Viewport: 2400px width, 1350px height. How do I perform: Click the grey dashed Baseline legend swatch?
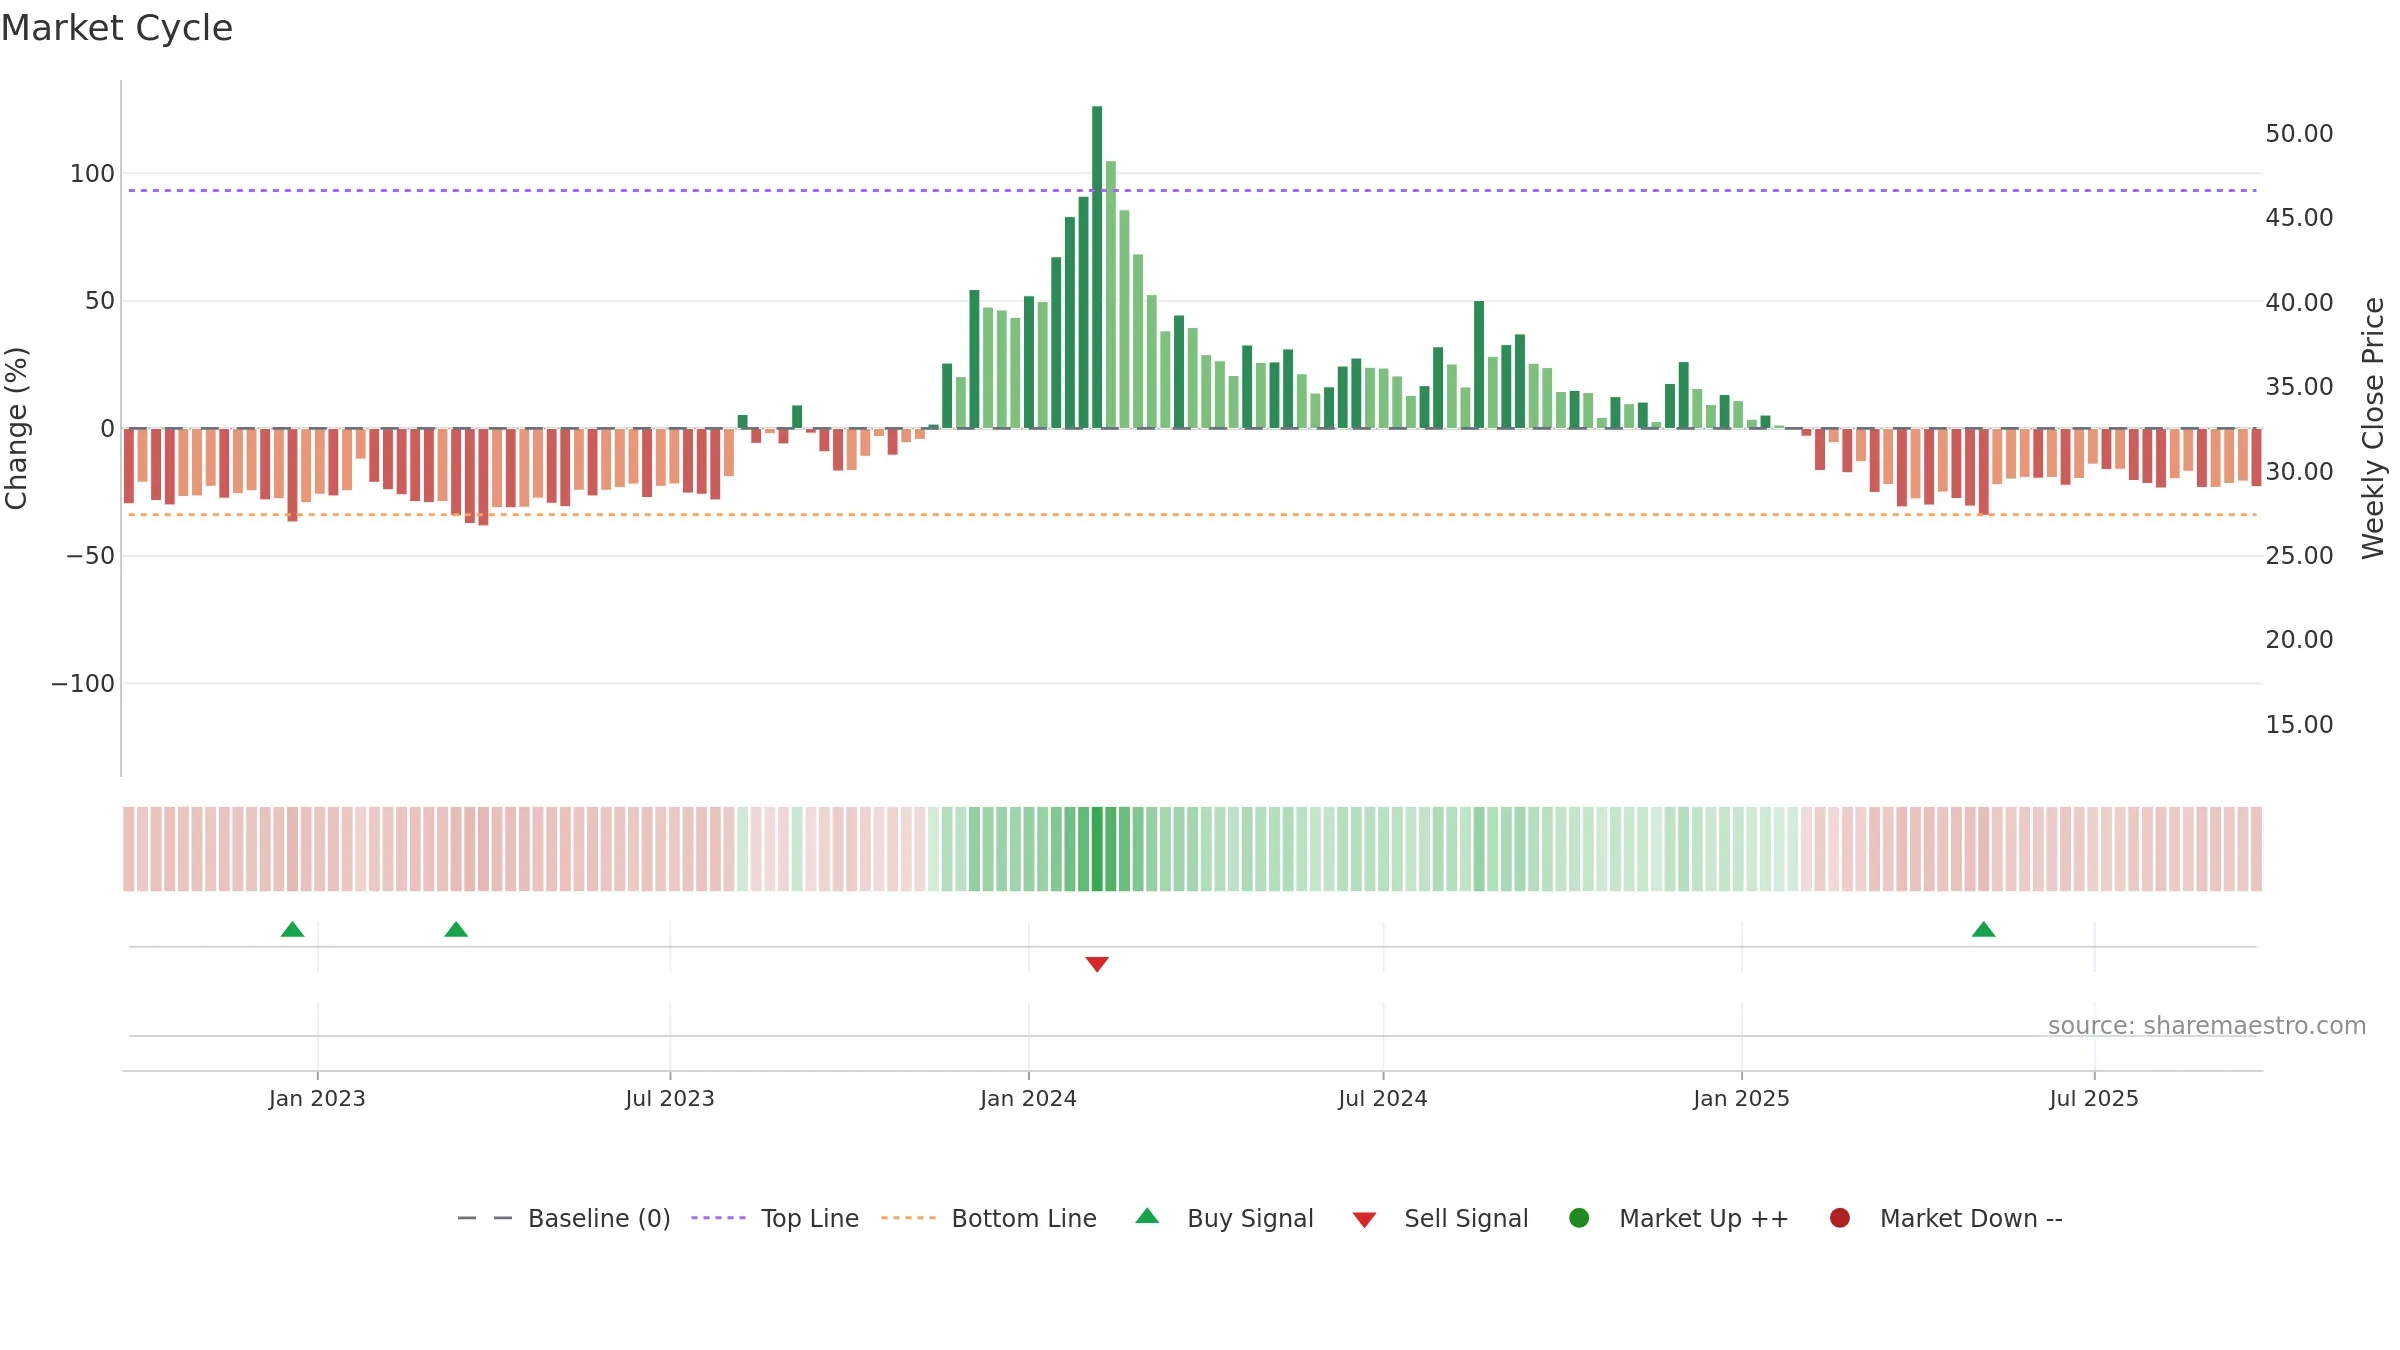485,1218
